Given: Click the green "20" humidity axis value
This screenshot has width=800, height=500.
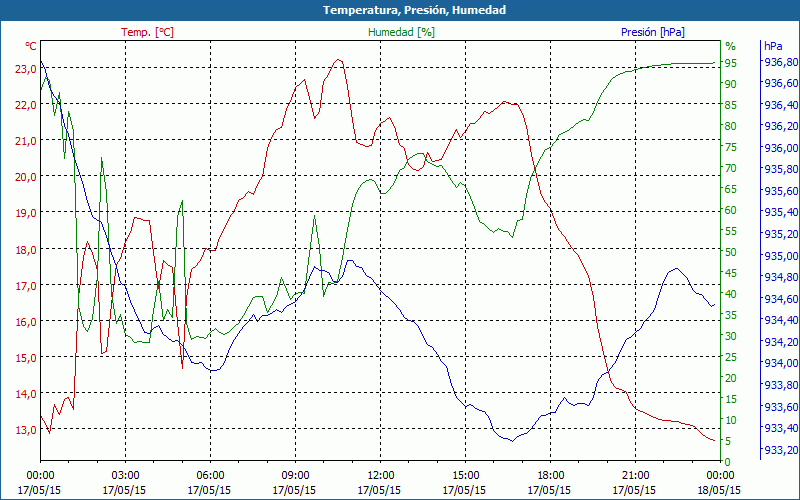Looking at the screenshot, I should coord(731,379).
